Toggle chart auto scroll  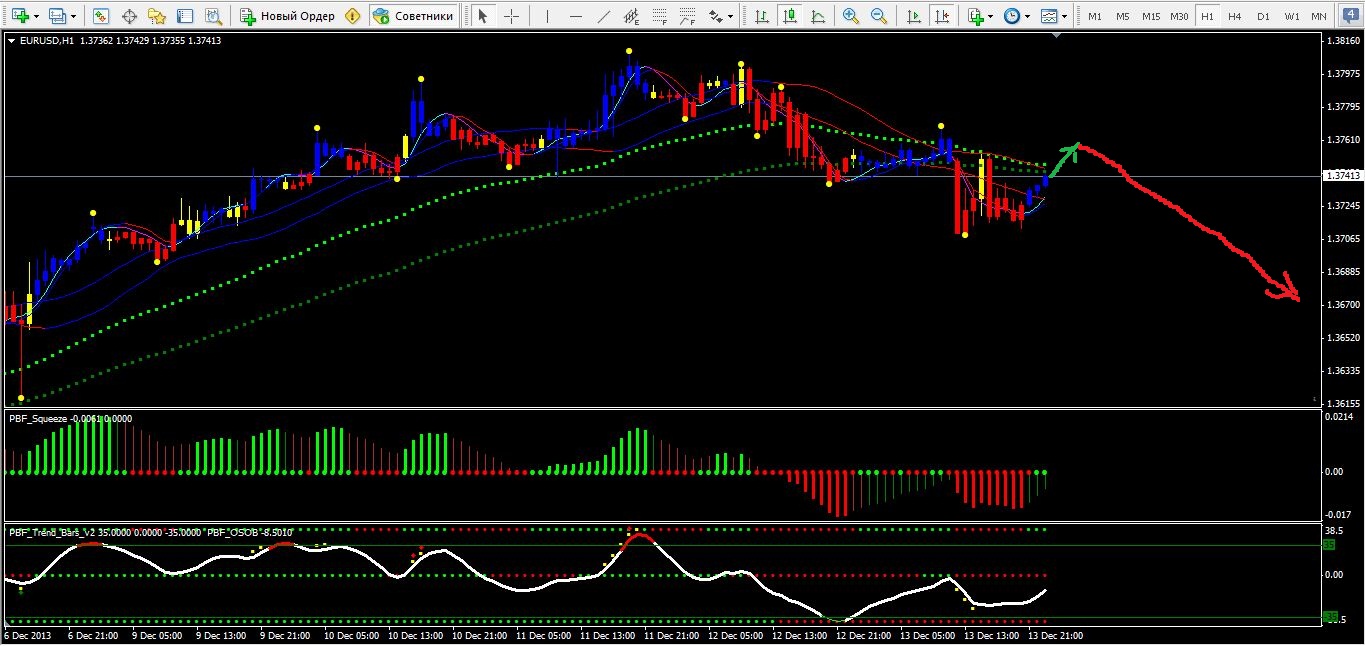click(x=913, y=16)
